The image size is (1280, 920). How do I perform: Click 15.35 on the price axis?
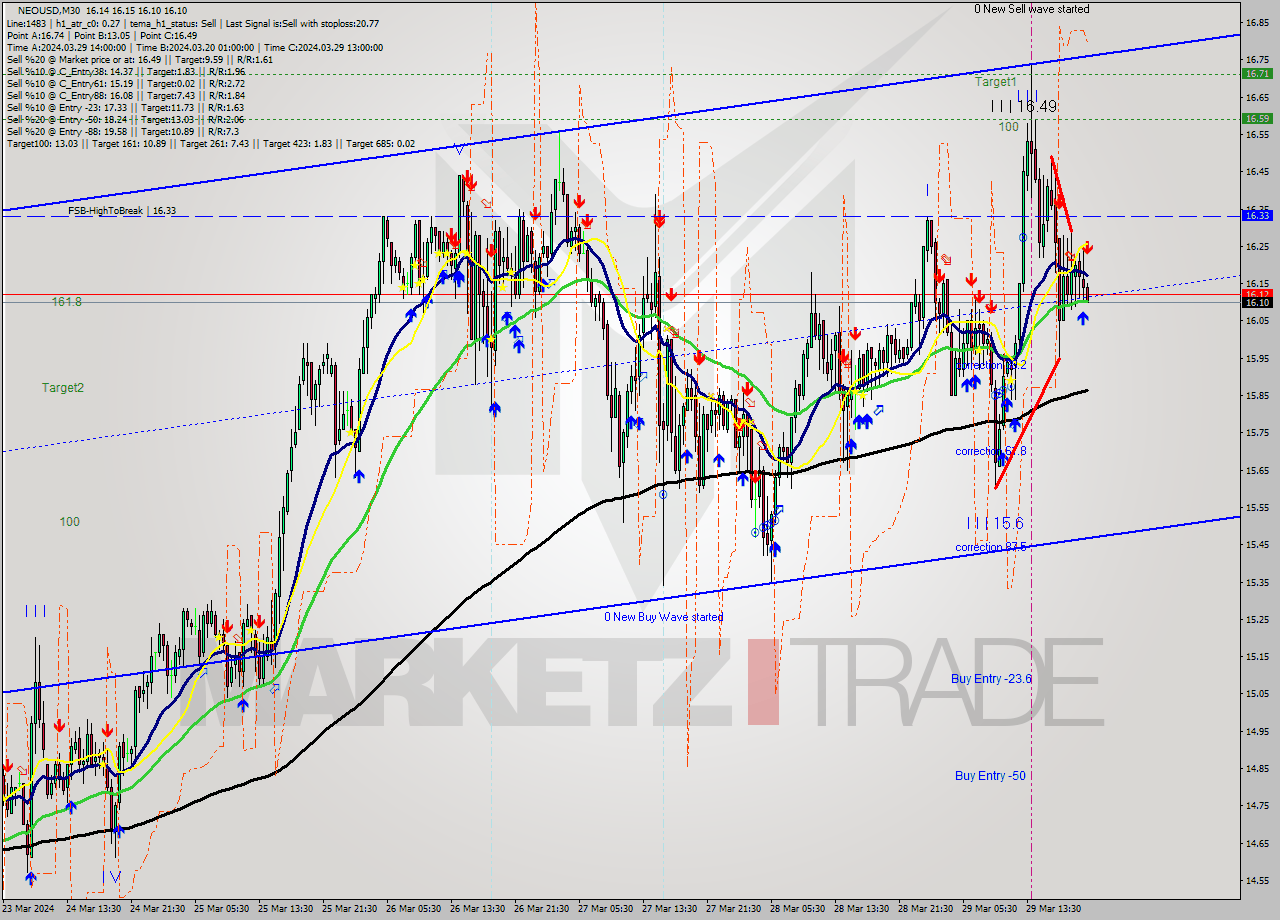coord(1257,582)
